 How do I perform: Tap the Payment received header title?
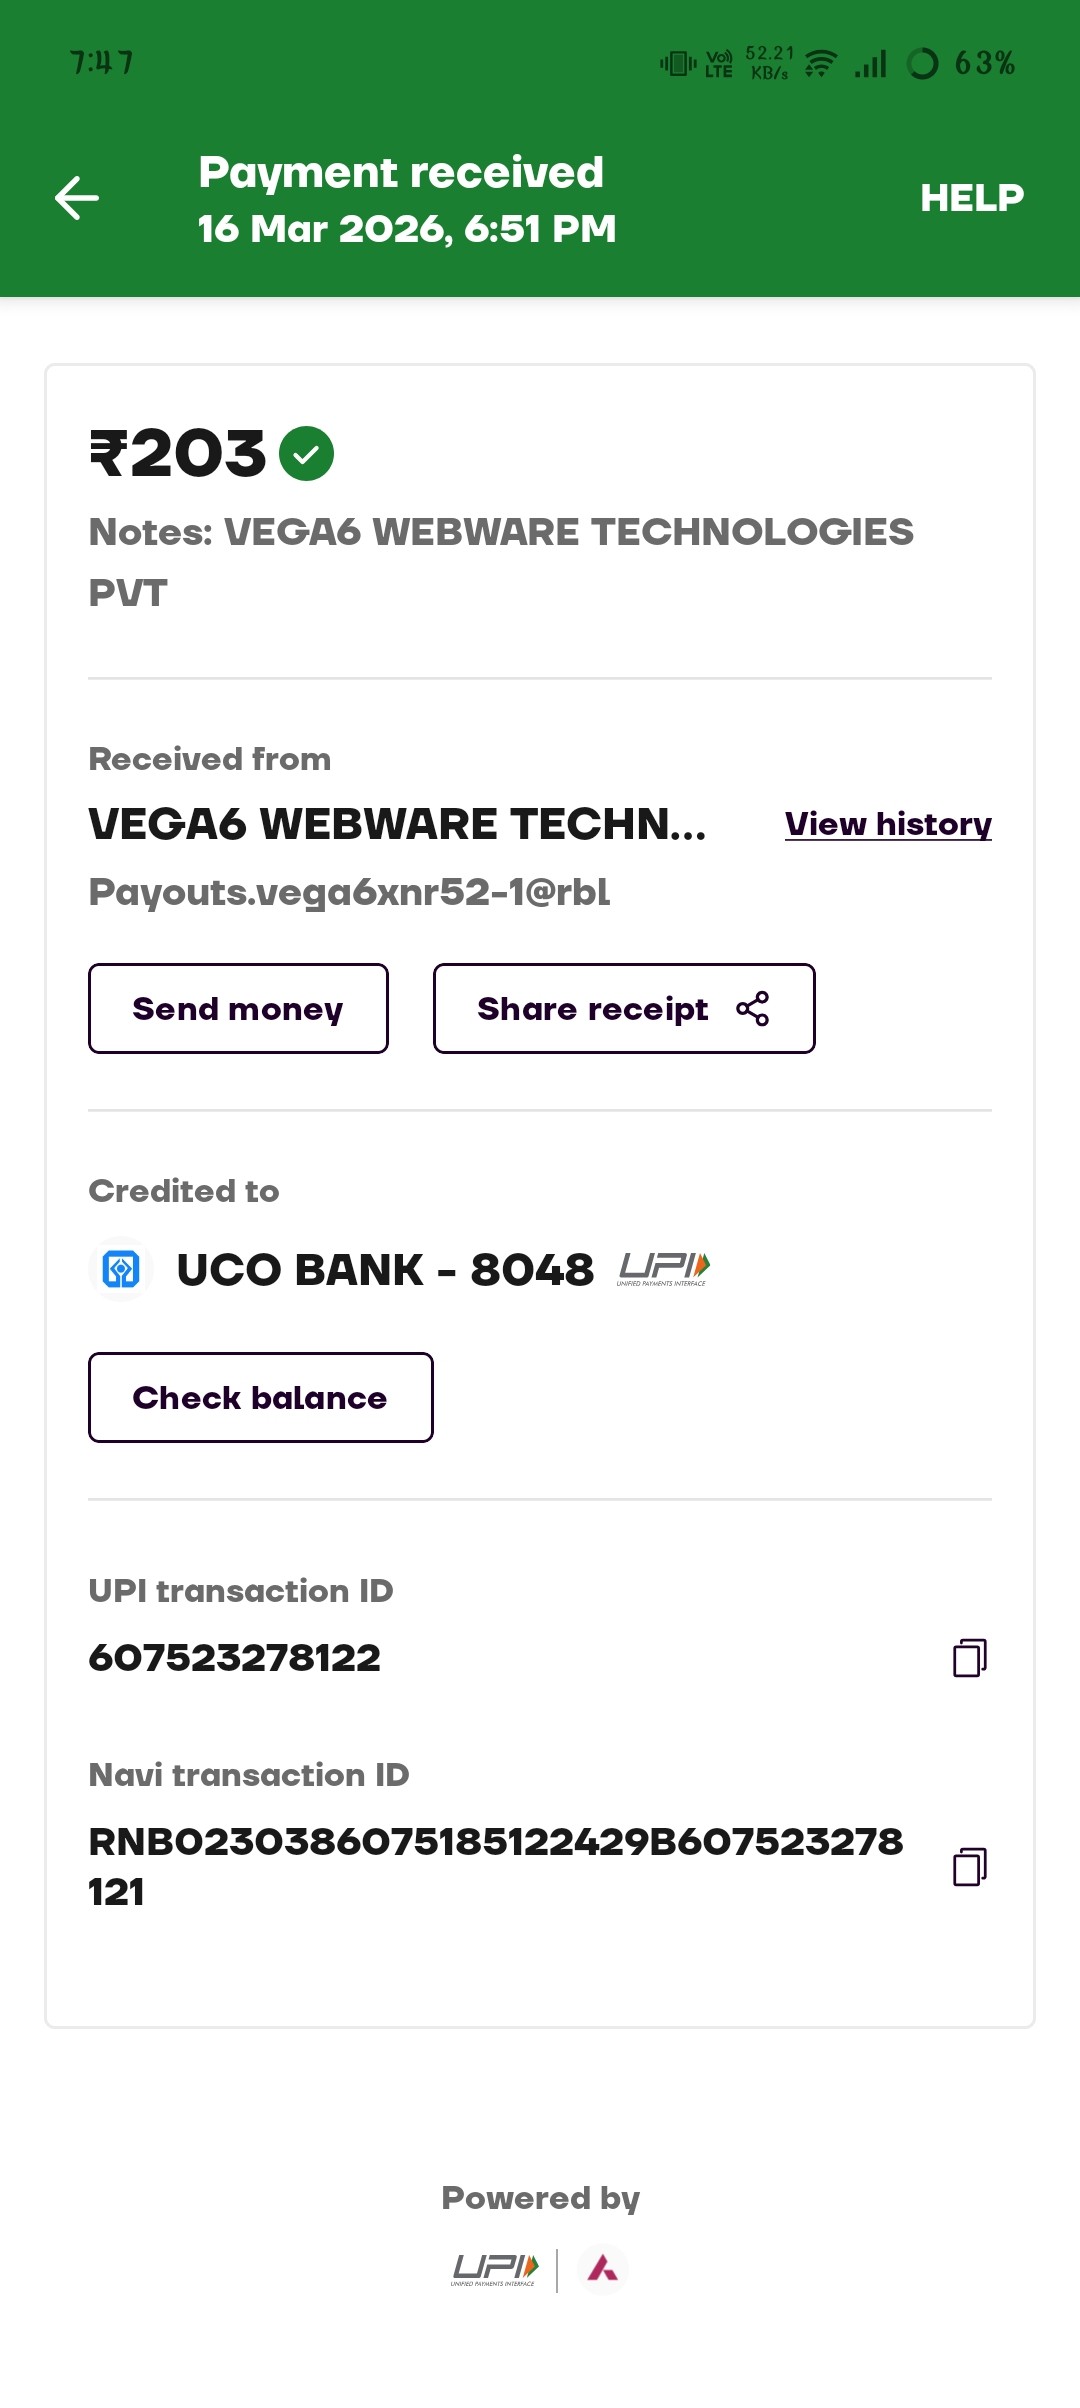401,172
